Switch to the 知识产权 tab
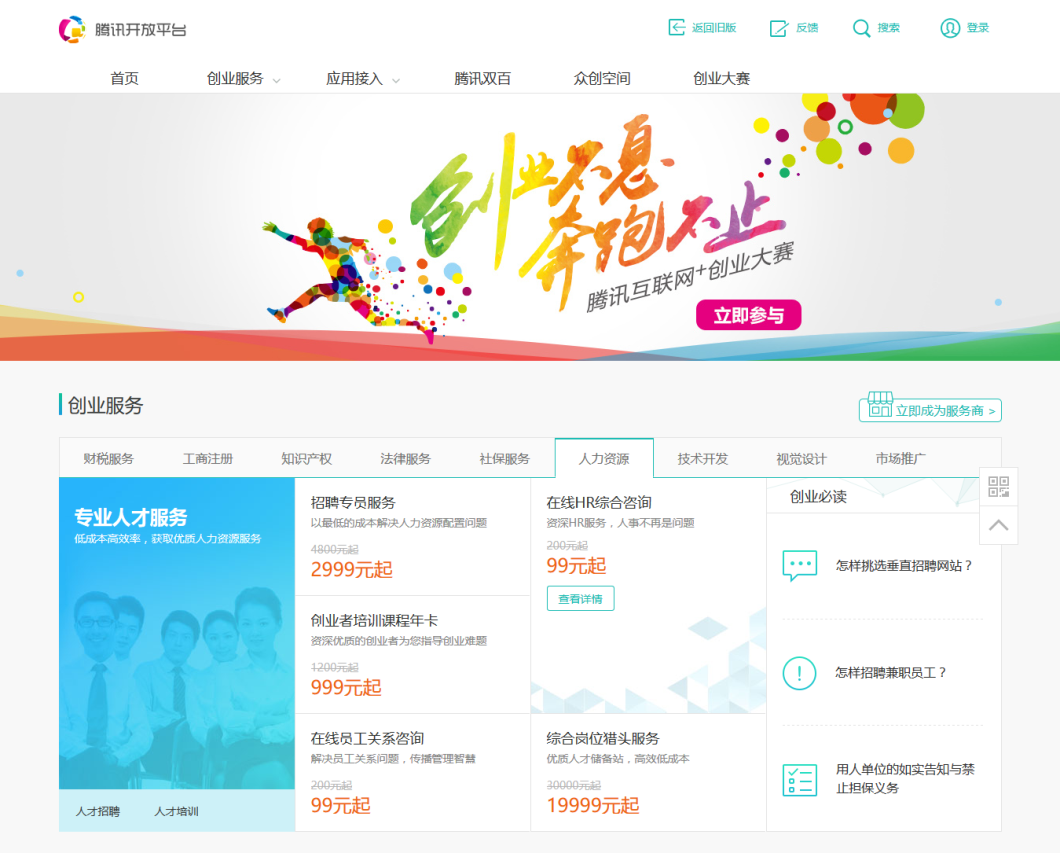The image size is (1060, 853). coord(306,459)
